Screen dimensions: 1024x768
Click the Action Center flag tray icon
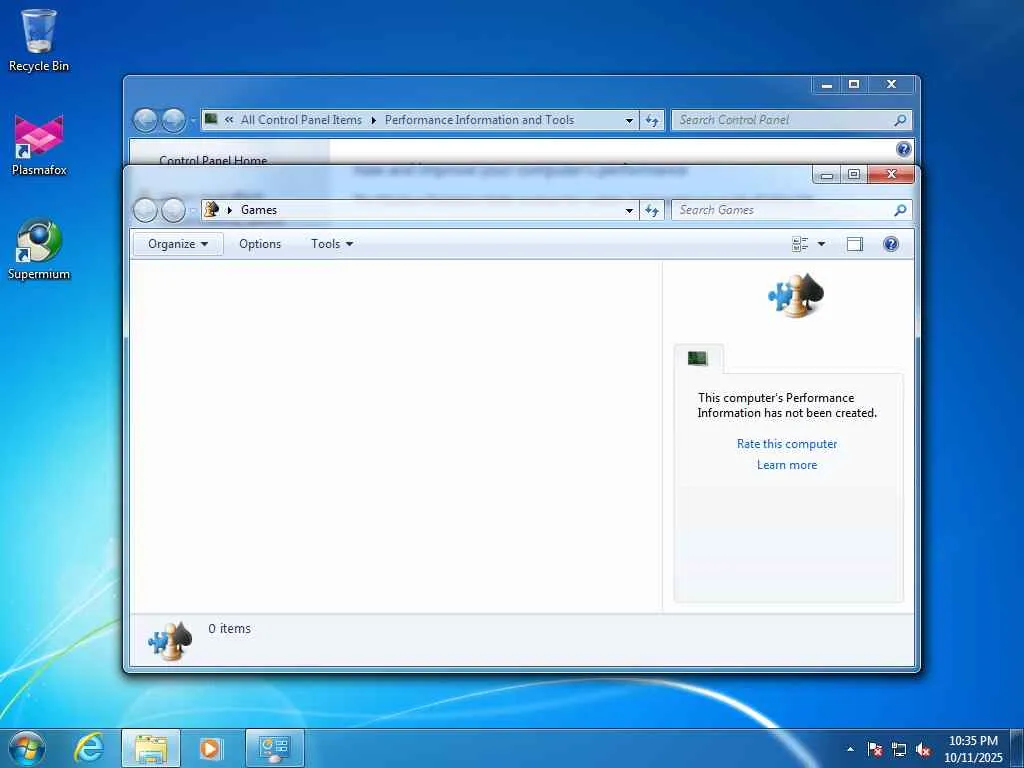click(x=875, y=749)
